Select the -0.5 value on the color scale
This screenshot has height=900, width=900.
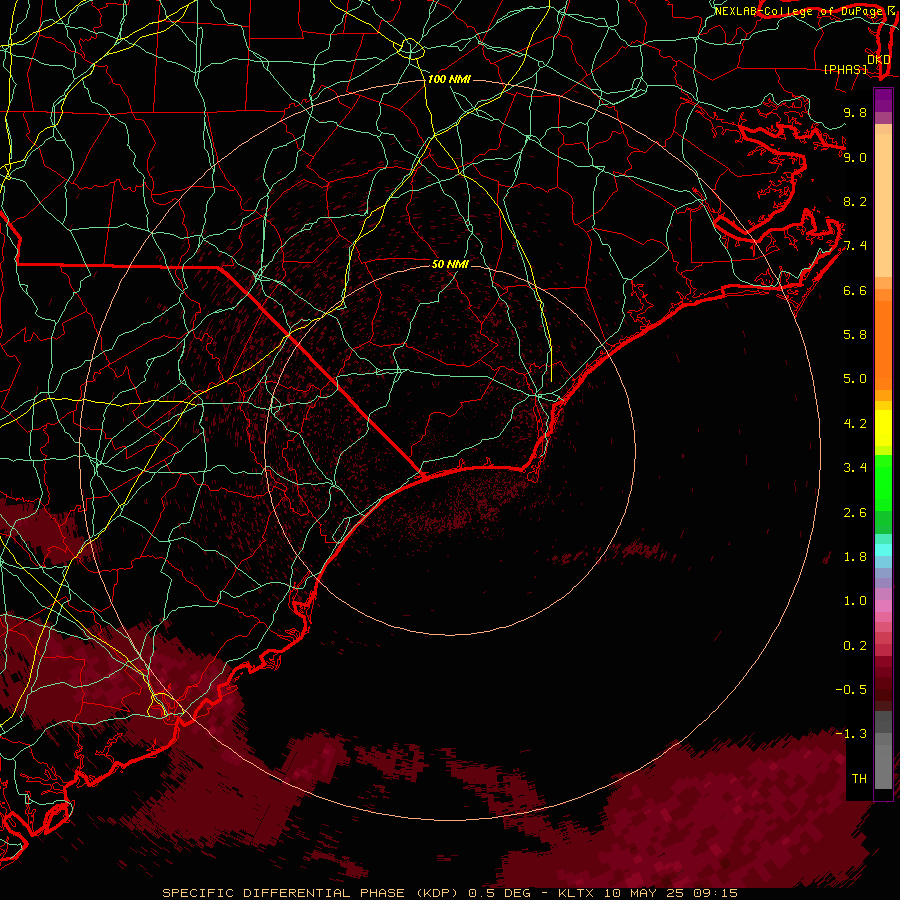tap(851, 690)
